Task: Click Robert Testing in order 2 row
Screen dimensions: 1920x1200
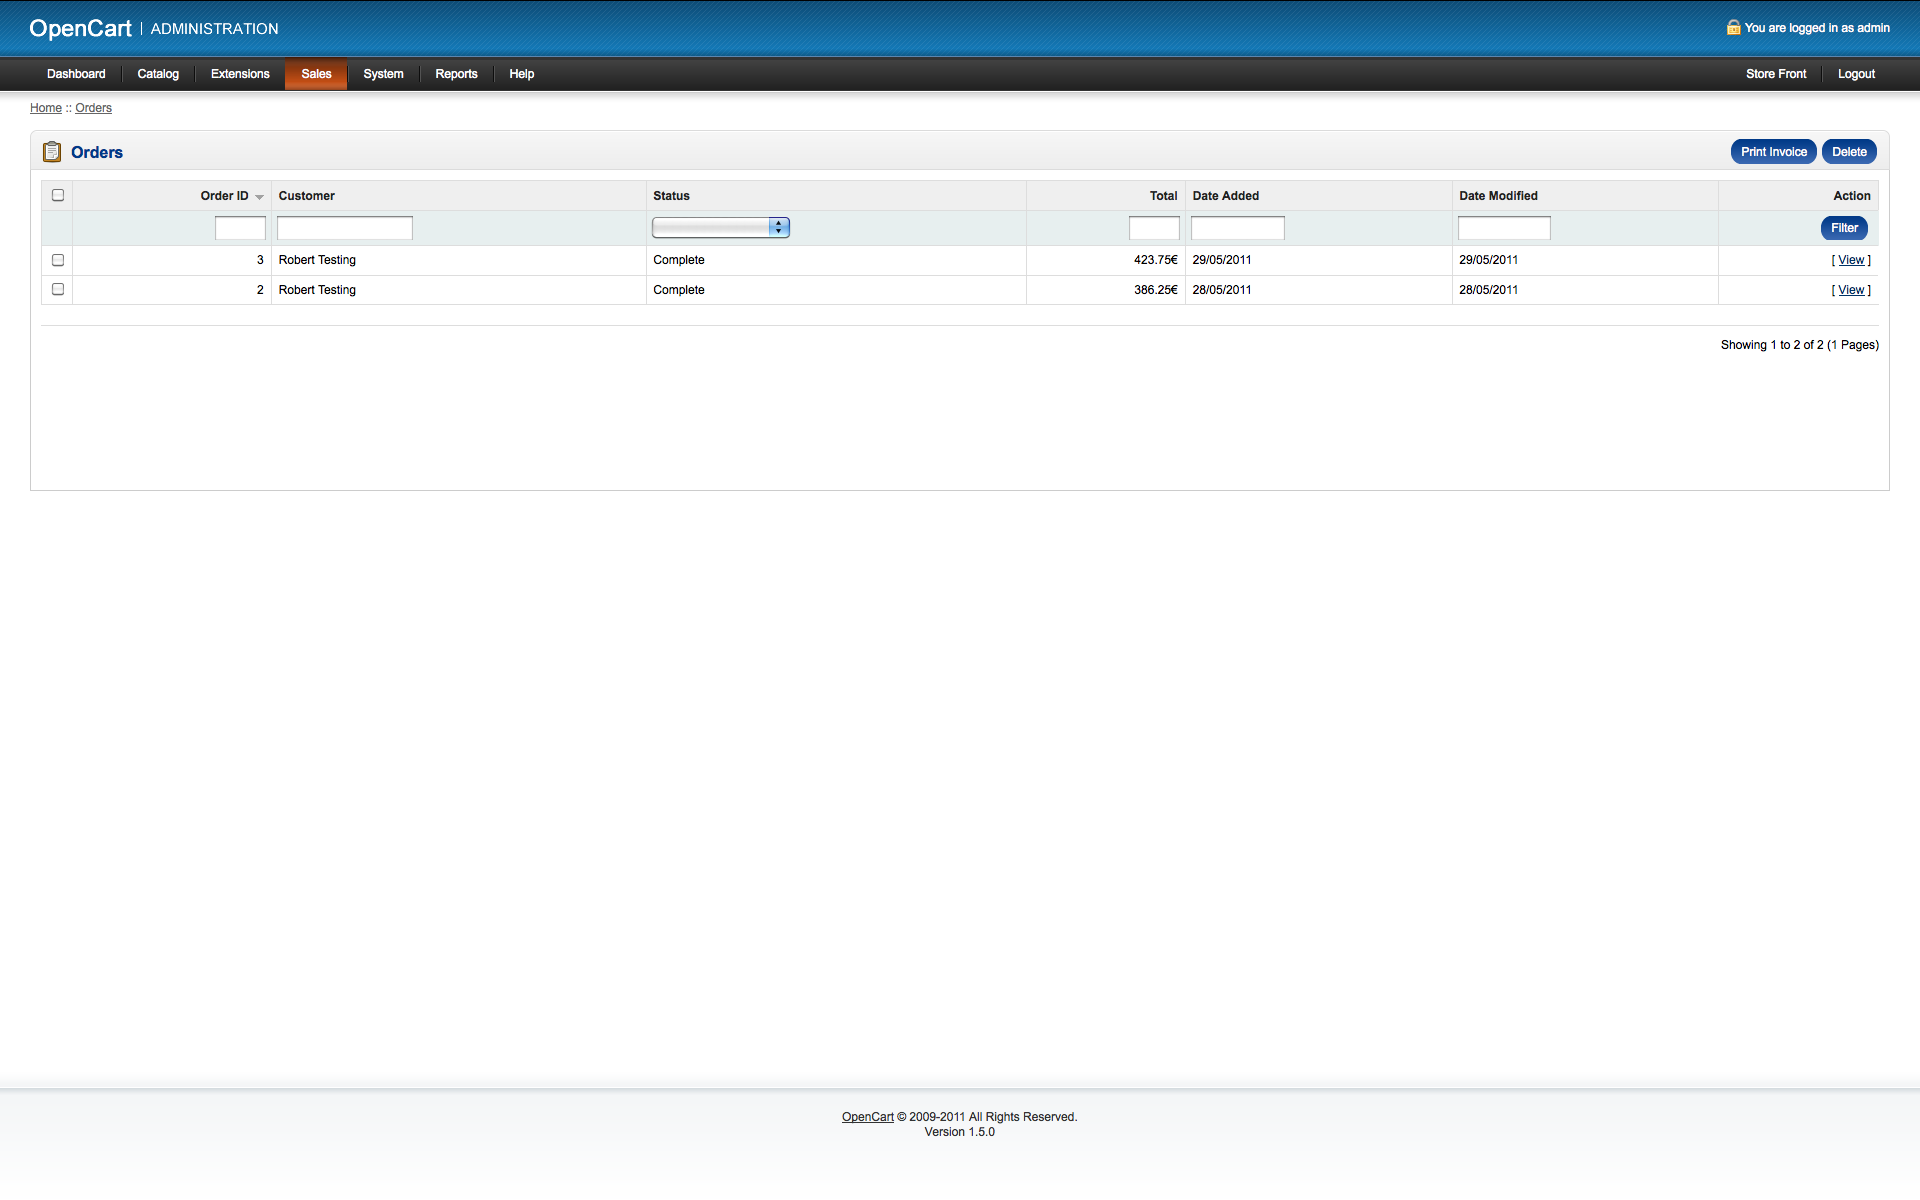Action: [x=317, y=290]
